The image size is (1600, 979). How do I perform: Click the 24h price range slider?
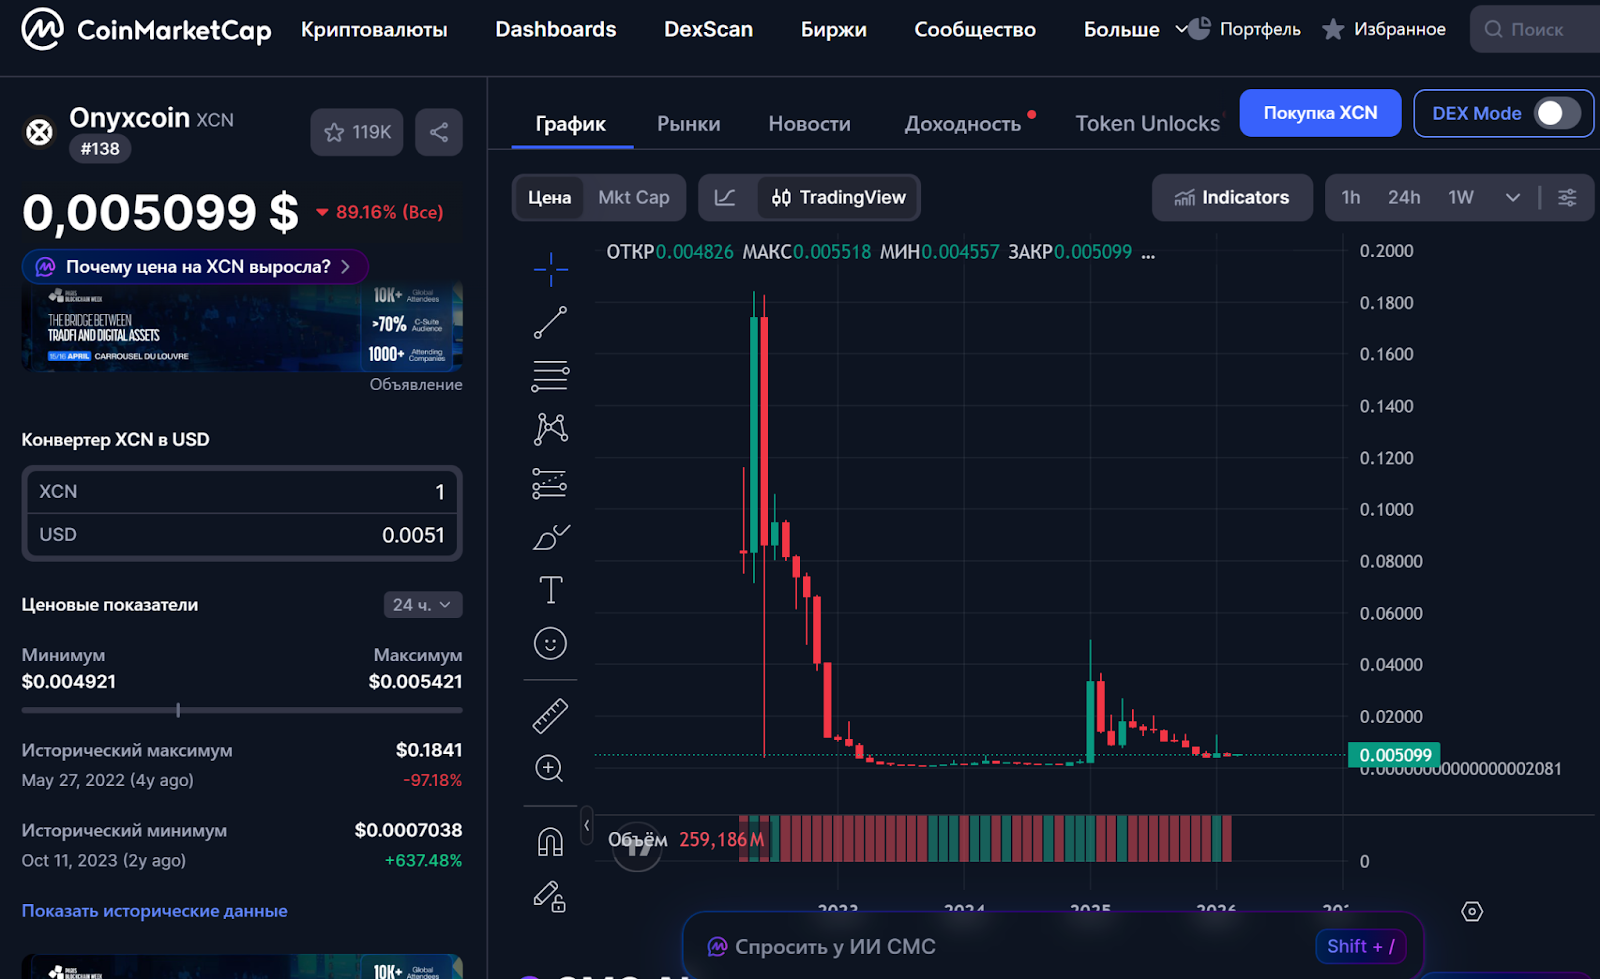241,710
